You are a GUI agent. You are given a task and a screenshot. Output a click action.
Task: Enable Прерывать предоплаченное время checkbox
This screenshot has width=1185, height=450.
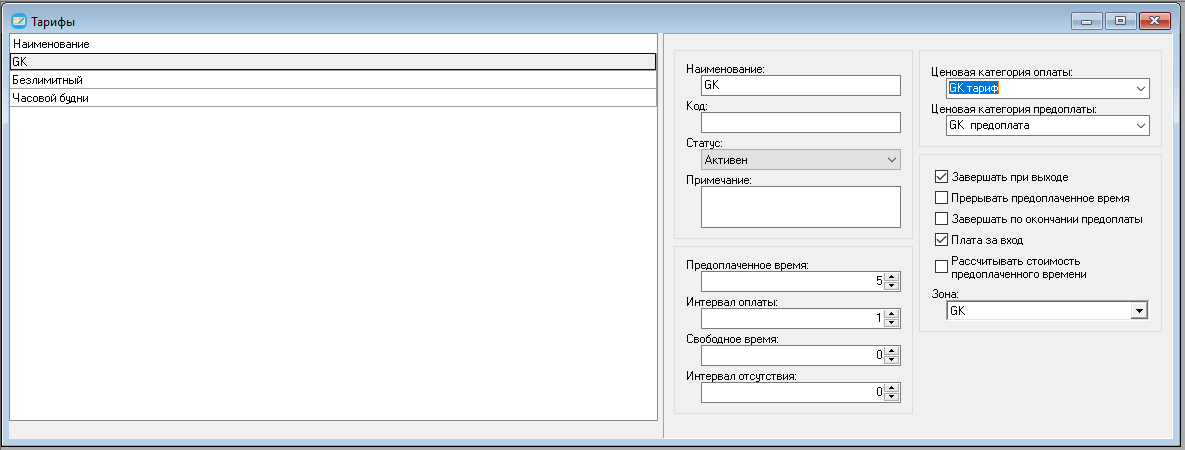[942, 198]
